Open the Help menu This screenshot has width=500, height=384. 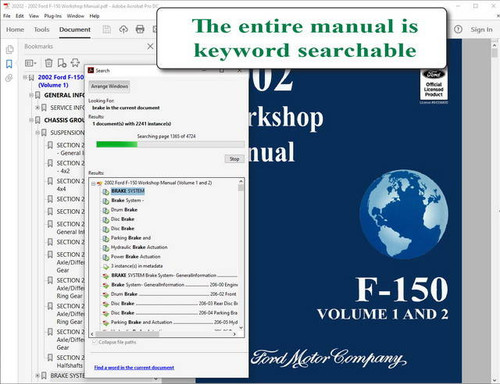tap(94, 16)
